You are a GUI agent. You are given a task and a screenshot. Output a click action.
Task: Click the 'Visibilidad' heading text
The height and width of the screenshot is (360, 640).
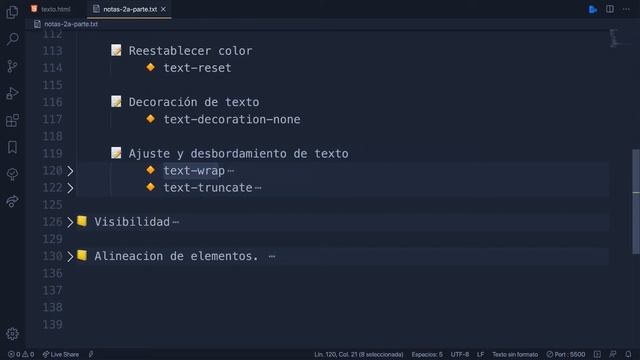pyautogui.click(x=132, y=222)
